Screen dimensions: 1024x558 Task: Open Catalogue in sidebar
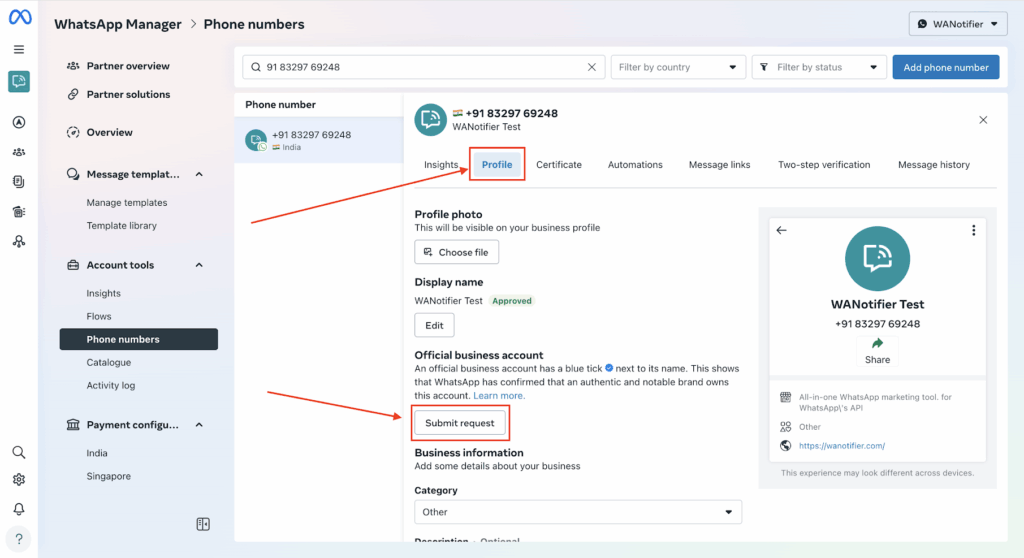[x=108, y=363]
